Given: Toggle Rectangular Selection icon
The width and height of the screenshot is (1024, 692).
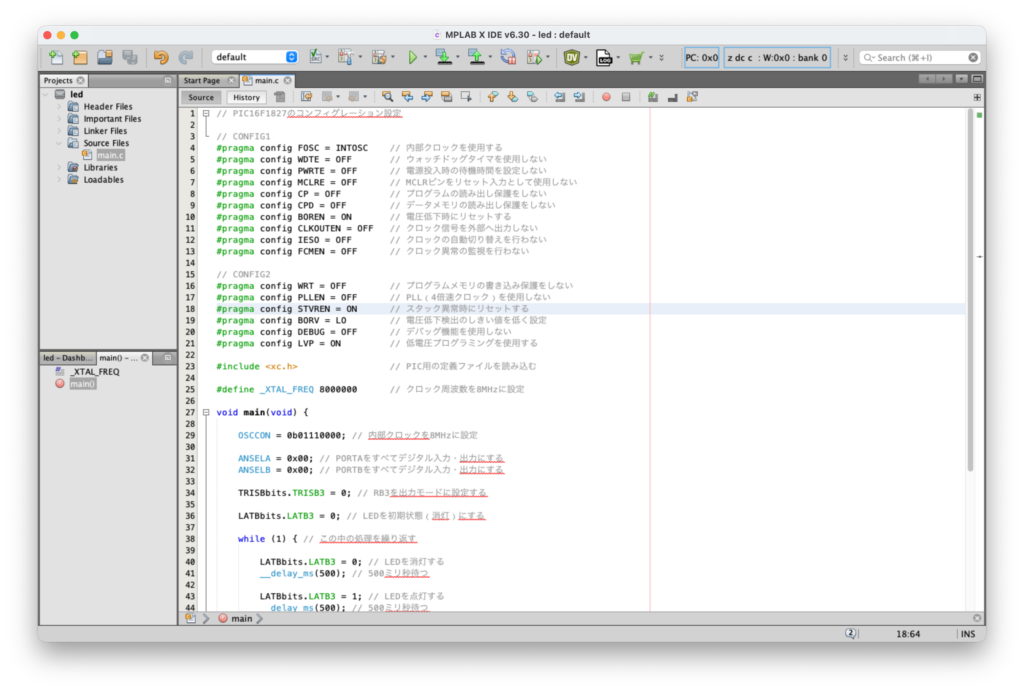Looking at the screenshot, I should pyautogui.click(x=466, y=97).
